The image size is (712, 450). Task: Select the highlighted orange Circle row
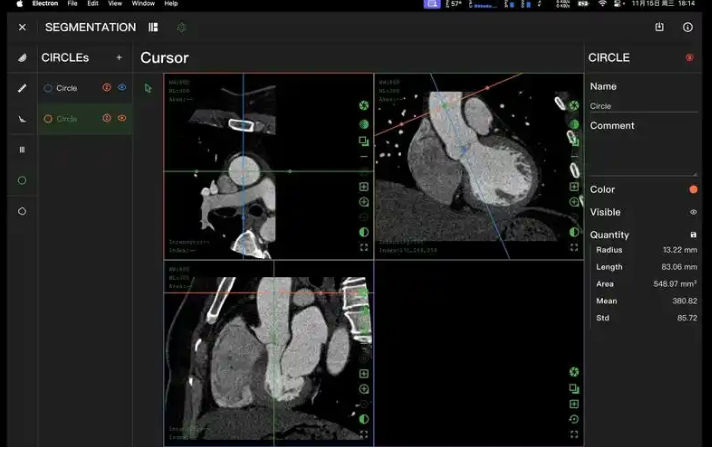[85, 119]
